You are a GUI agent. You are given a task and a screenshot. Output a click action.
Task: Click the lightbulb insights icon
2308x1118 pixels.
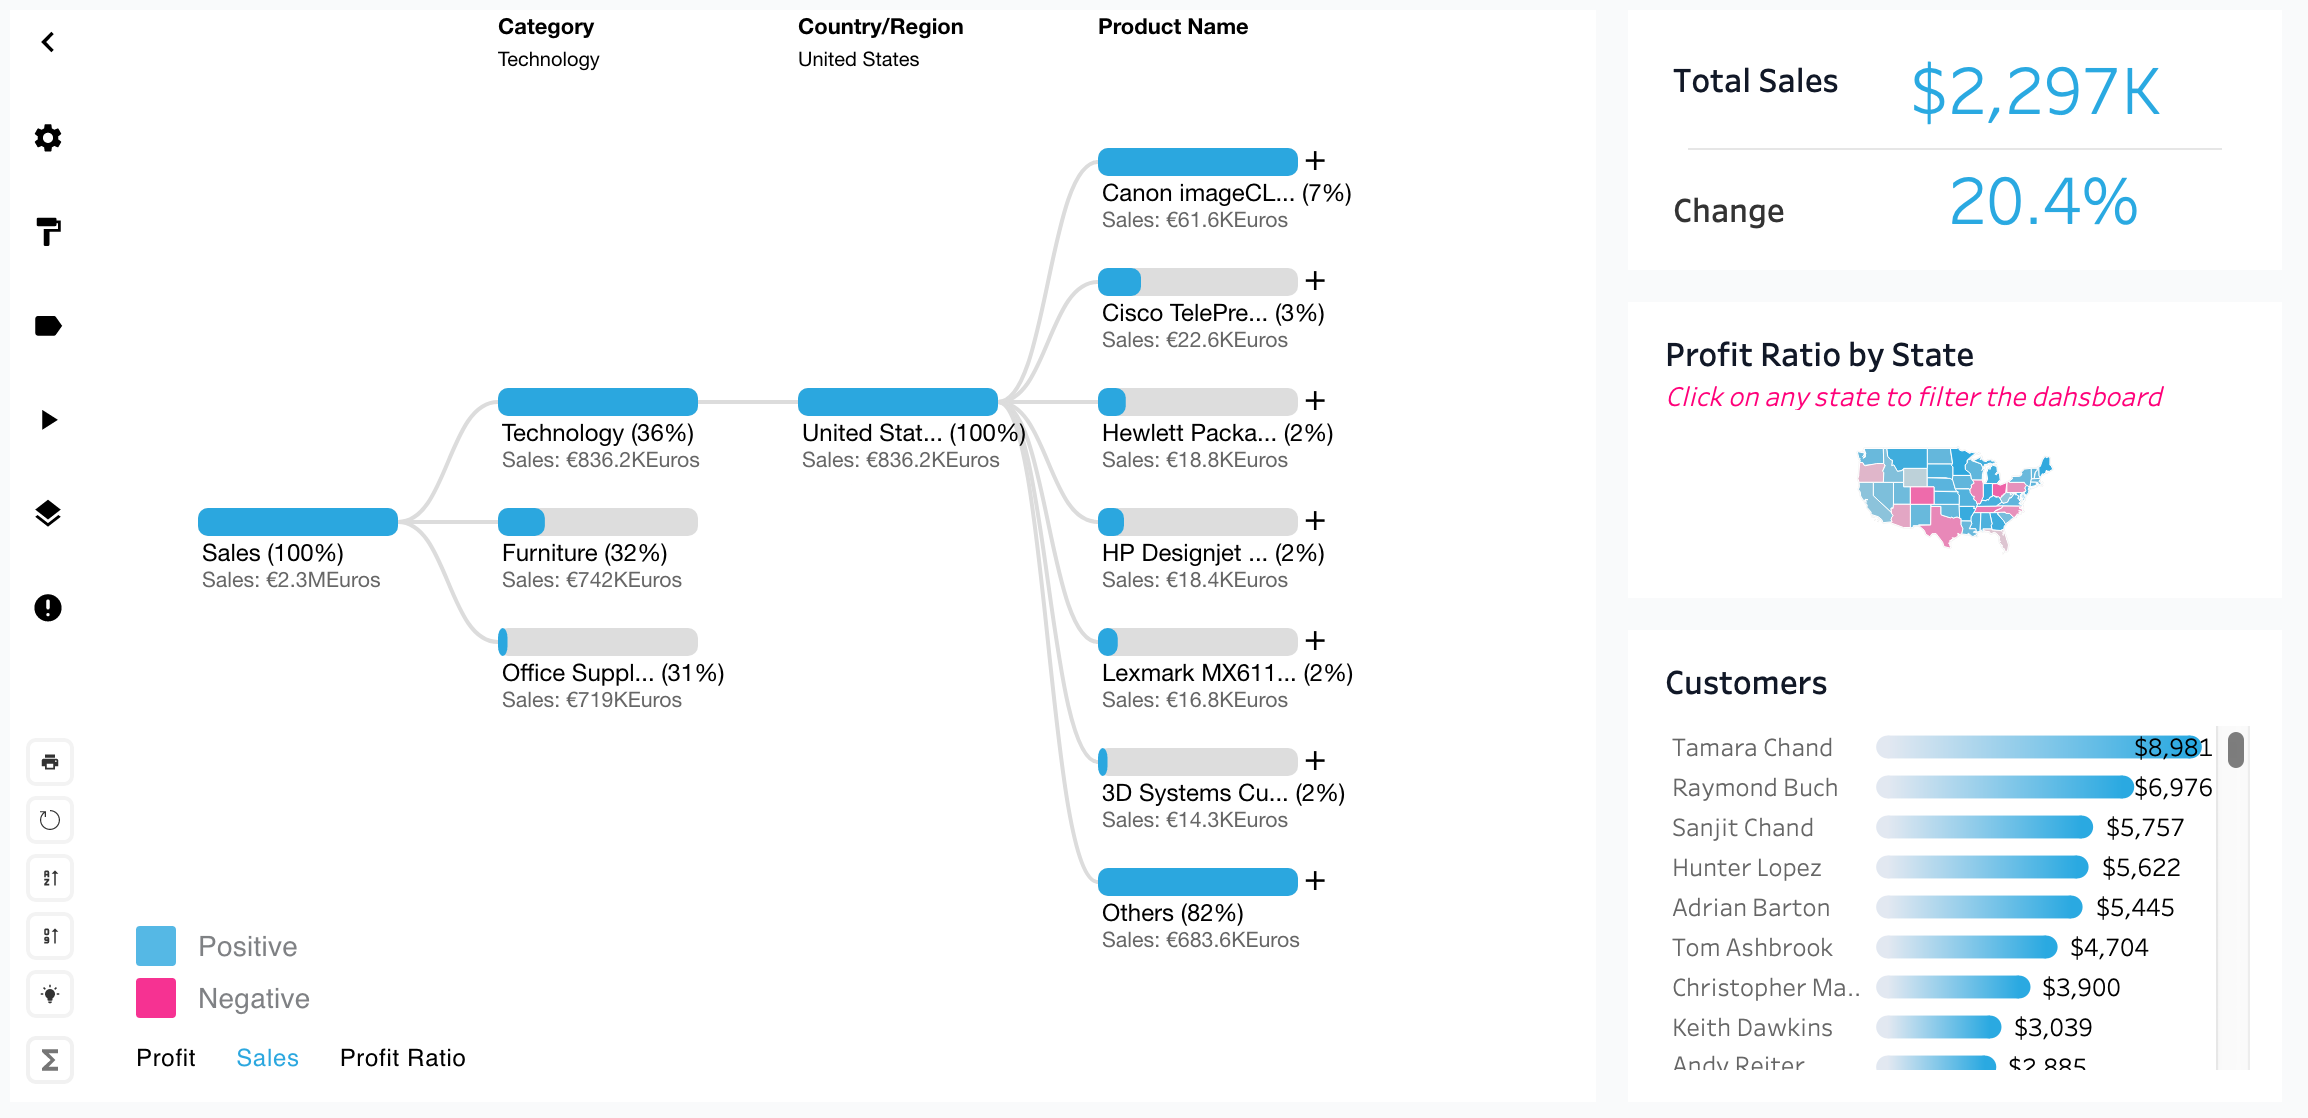click(50, 994)
